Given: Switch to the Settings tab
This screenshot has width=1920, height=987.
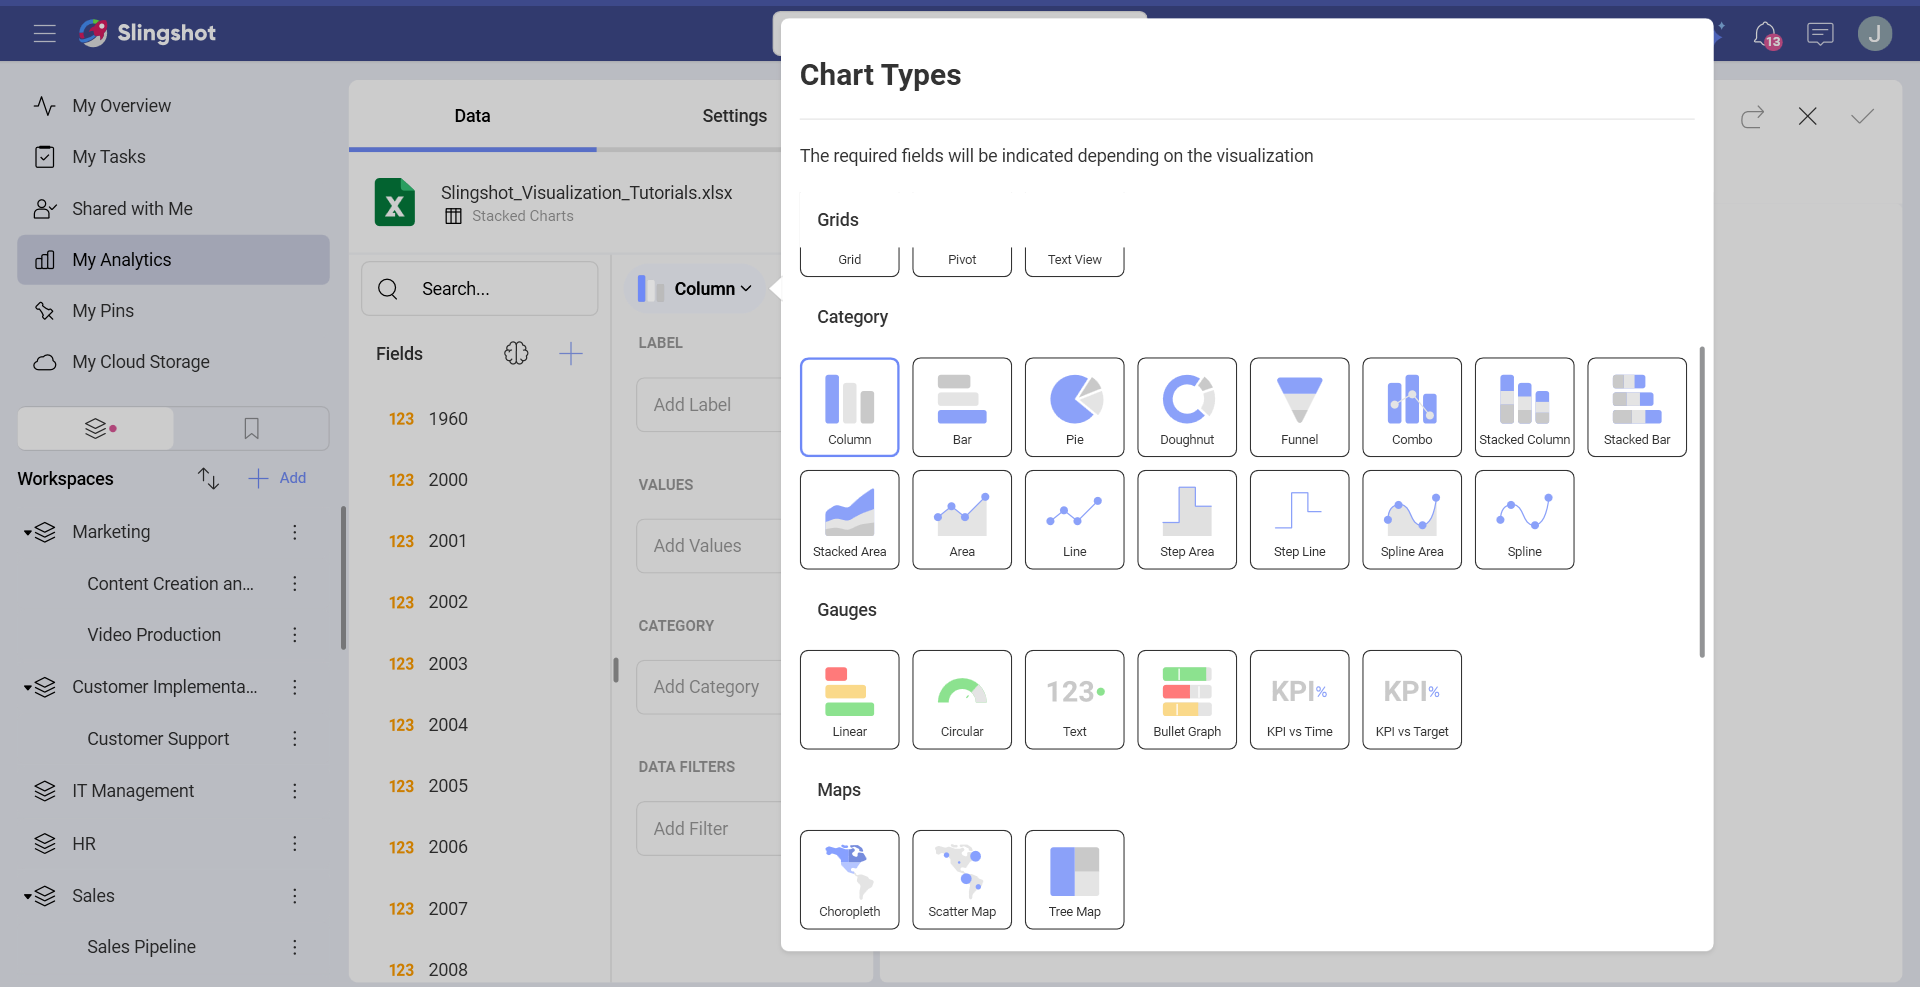Looking at the screenshot, I should click(734, 116).
